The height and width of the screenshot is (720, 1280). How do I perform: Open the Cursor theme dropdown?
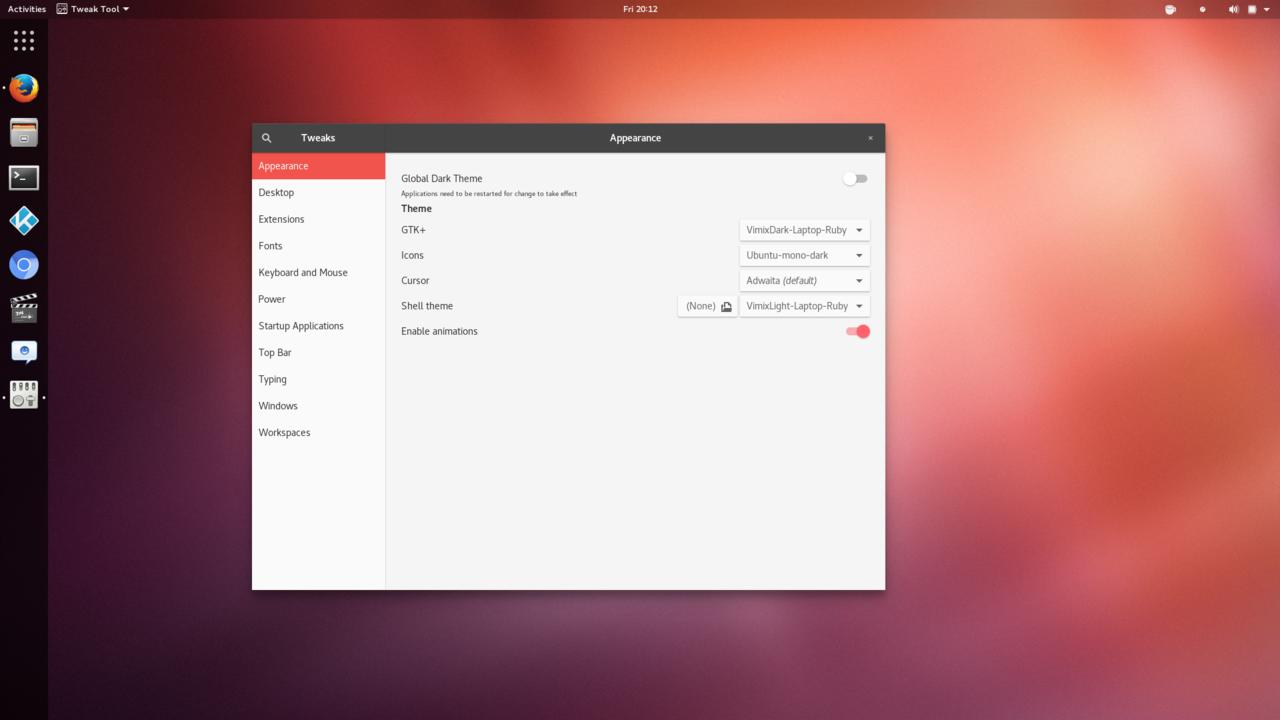804,281
